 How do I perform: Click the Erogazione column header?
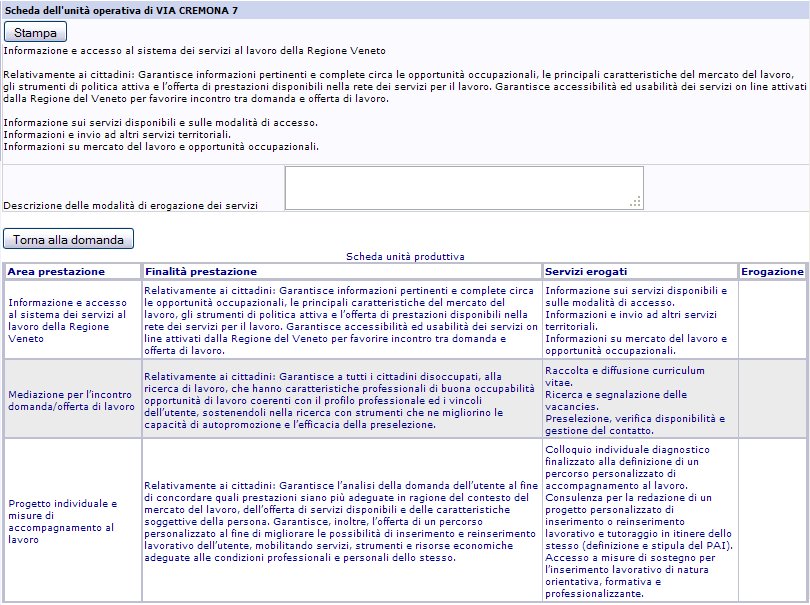coord(772,271)
